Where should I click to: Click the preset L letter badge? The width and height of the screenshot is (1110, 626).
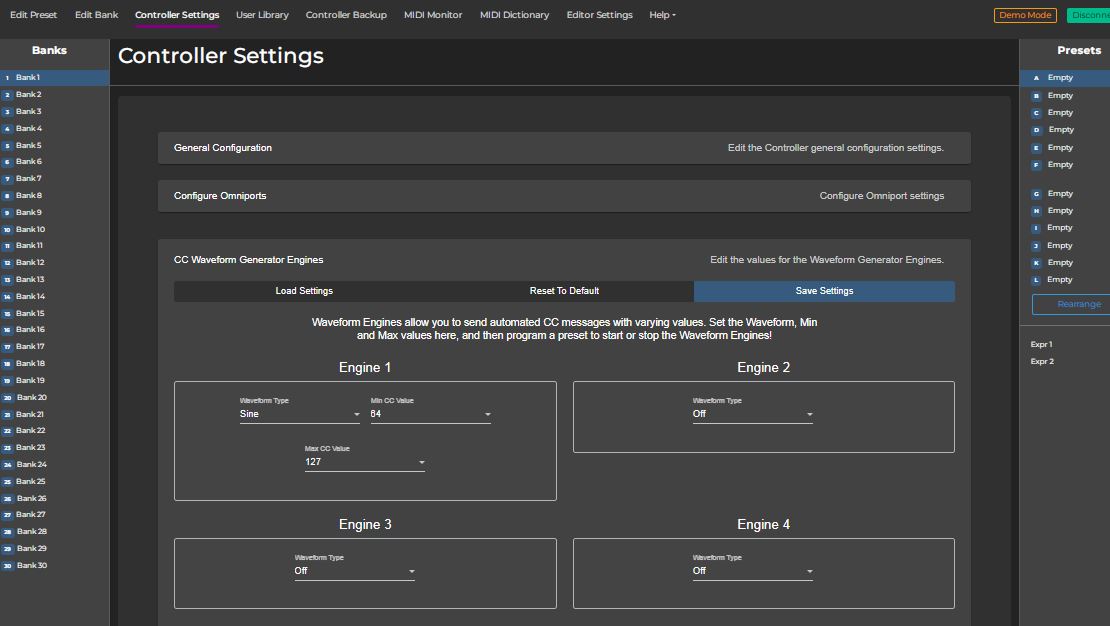(1036, 280)
